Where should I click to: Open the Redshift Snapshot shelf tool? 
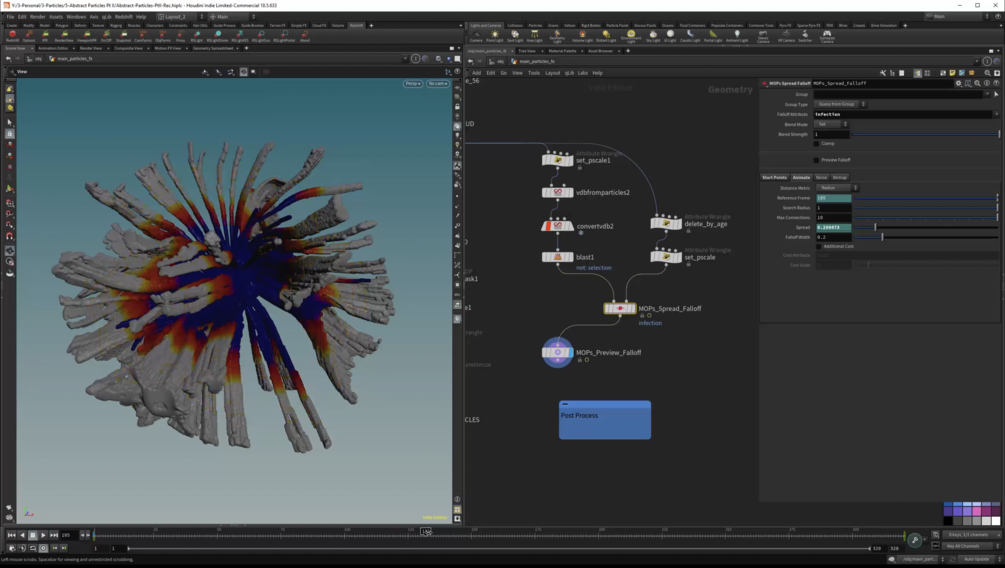pyautogui.click(x=124, y=35)
